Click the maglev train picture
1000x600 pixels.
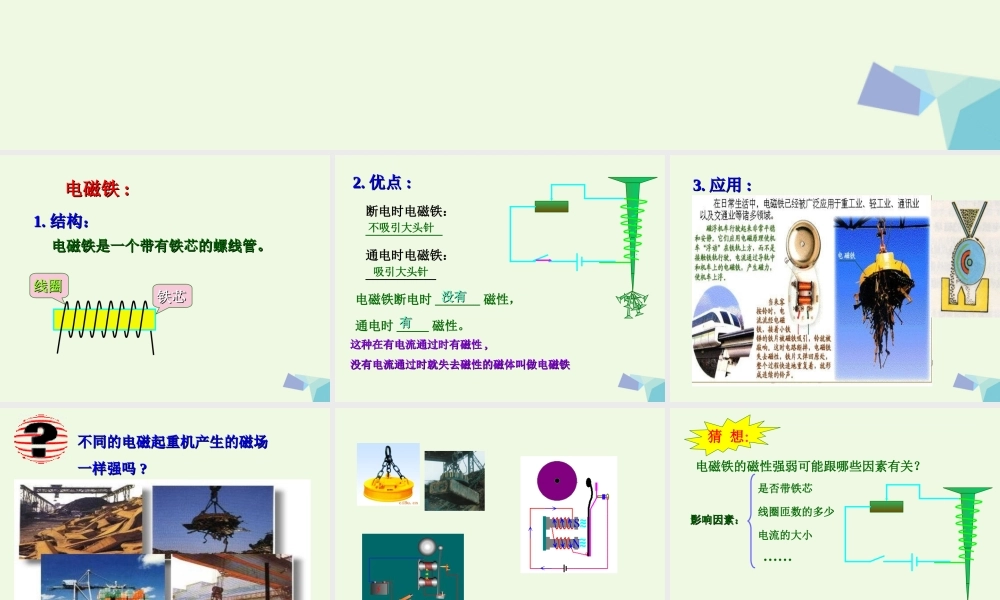pos(724,332)
